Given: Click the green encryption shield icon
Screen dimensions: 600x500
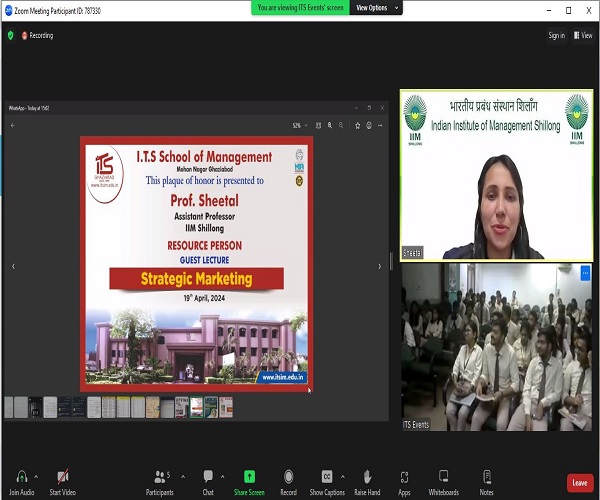Looking at the screenshot, I should point(11,36).
